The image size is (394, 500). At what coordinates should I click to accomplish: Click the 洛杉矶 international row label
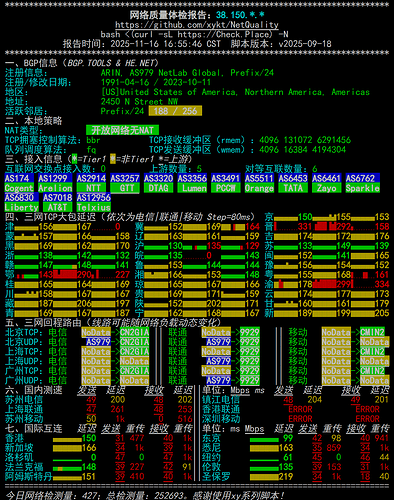[x=19, y=457]
